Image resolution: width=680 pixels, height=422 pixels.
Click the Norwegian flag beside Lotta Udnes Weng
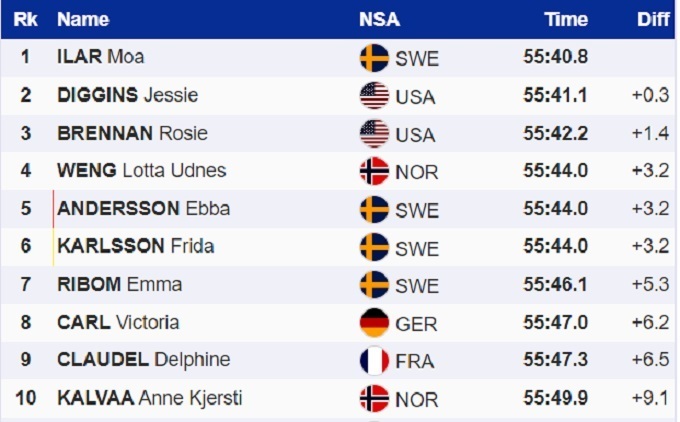pyautogui.click(x=374, y=172)
